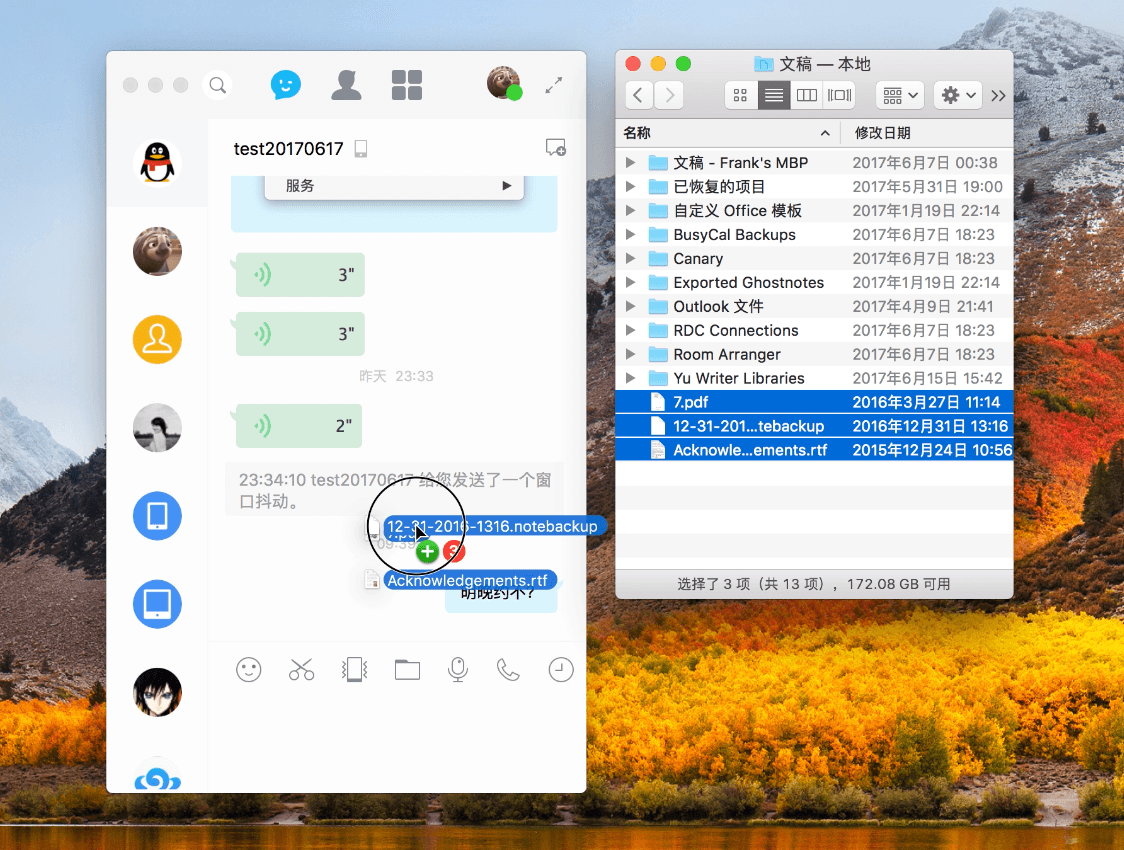Viewport: 1124px width, 850px height.
Task: Switch to the chat messages tab
Action: [x=285, y=85]
